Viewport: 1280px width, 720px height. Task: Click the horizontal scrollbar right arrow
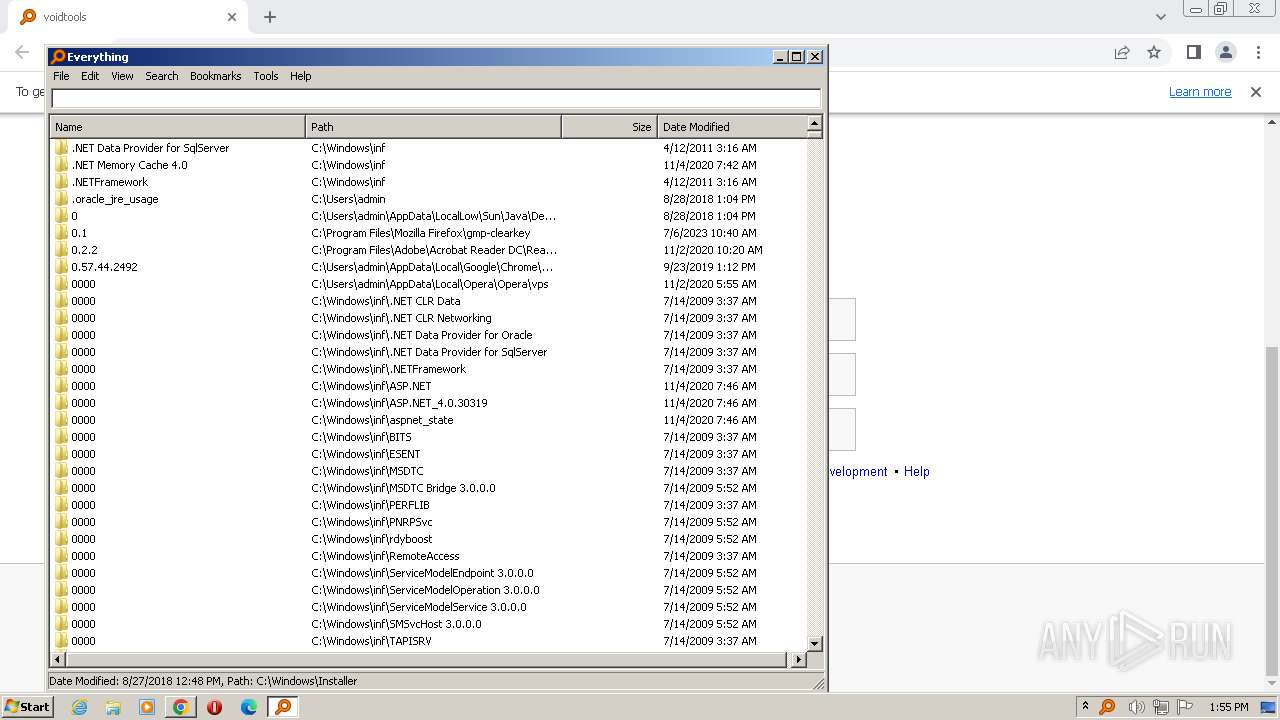pyautogui.click(x=798, y=660)
